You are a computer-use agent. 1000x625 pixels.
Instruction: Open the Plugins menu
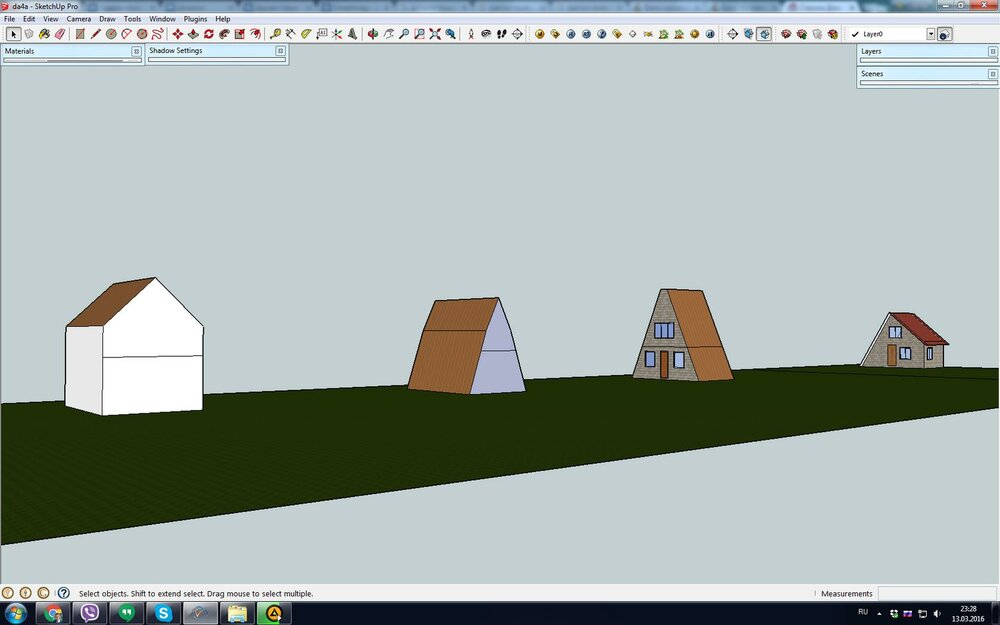[195, 19]
